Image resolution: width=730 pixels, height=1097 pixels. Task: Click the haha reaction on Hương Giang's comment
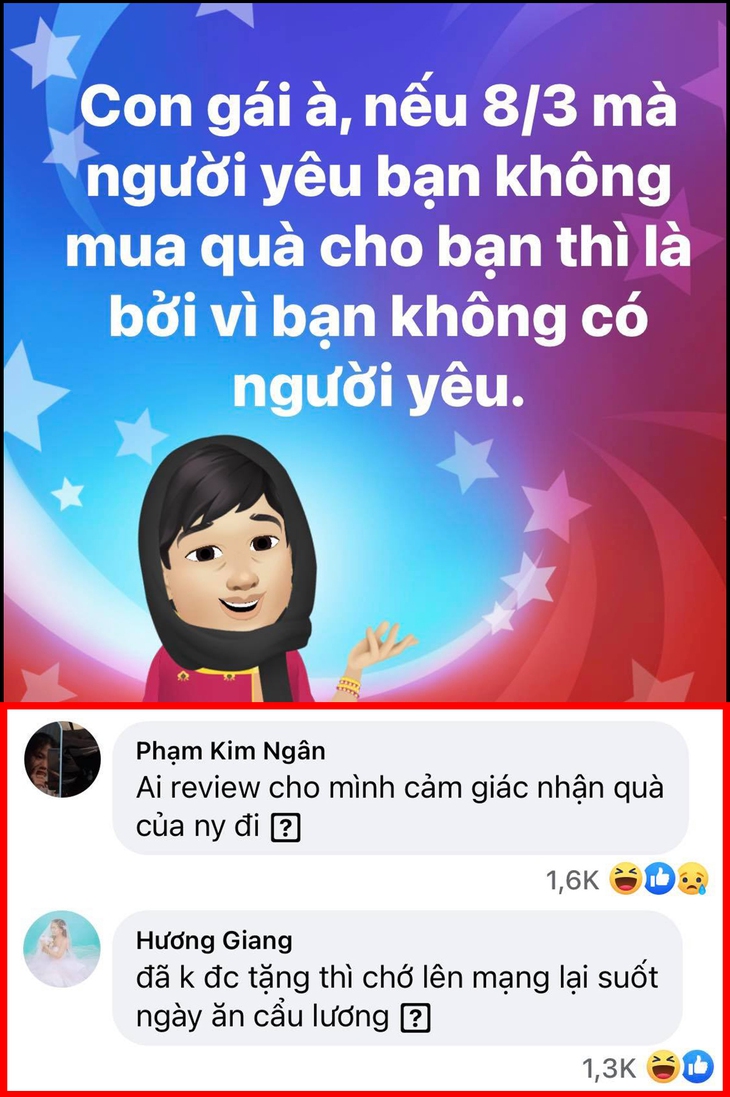663,1067
